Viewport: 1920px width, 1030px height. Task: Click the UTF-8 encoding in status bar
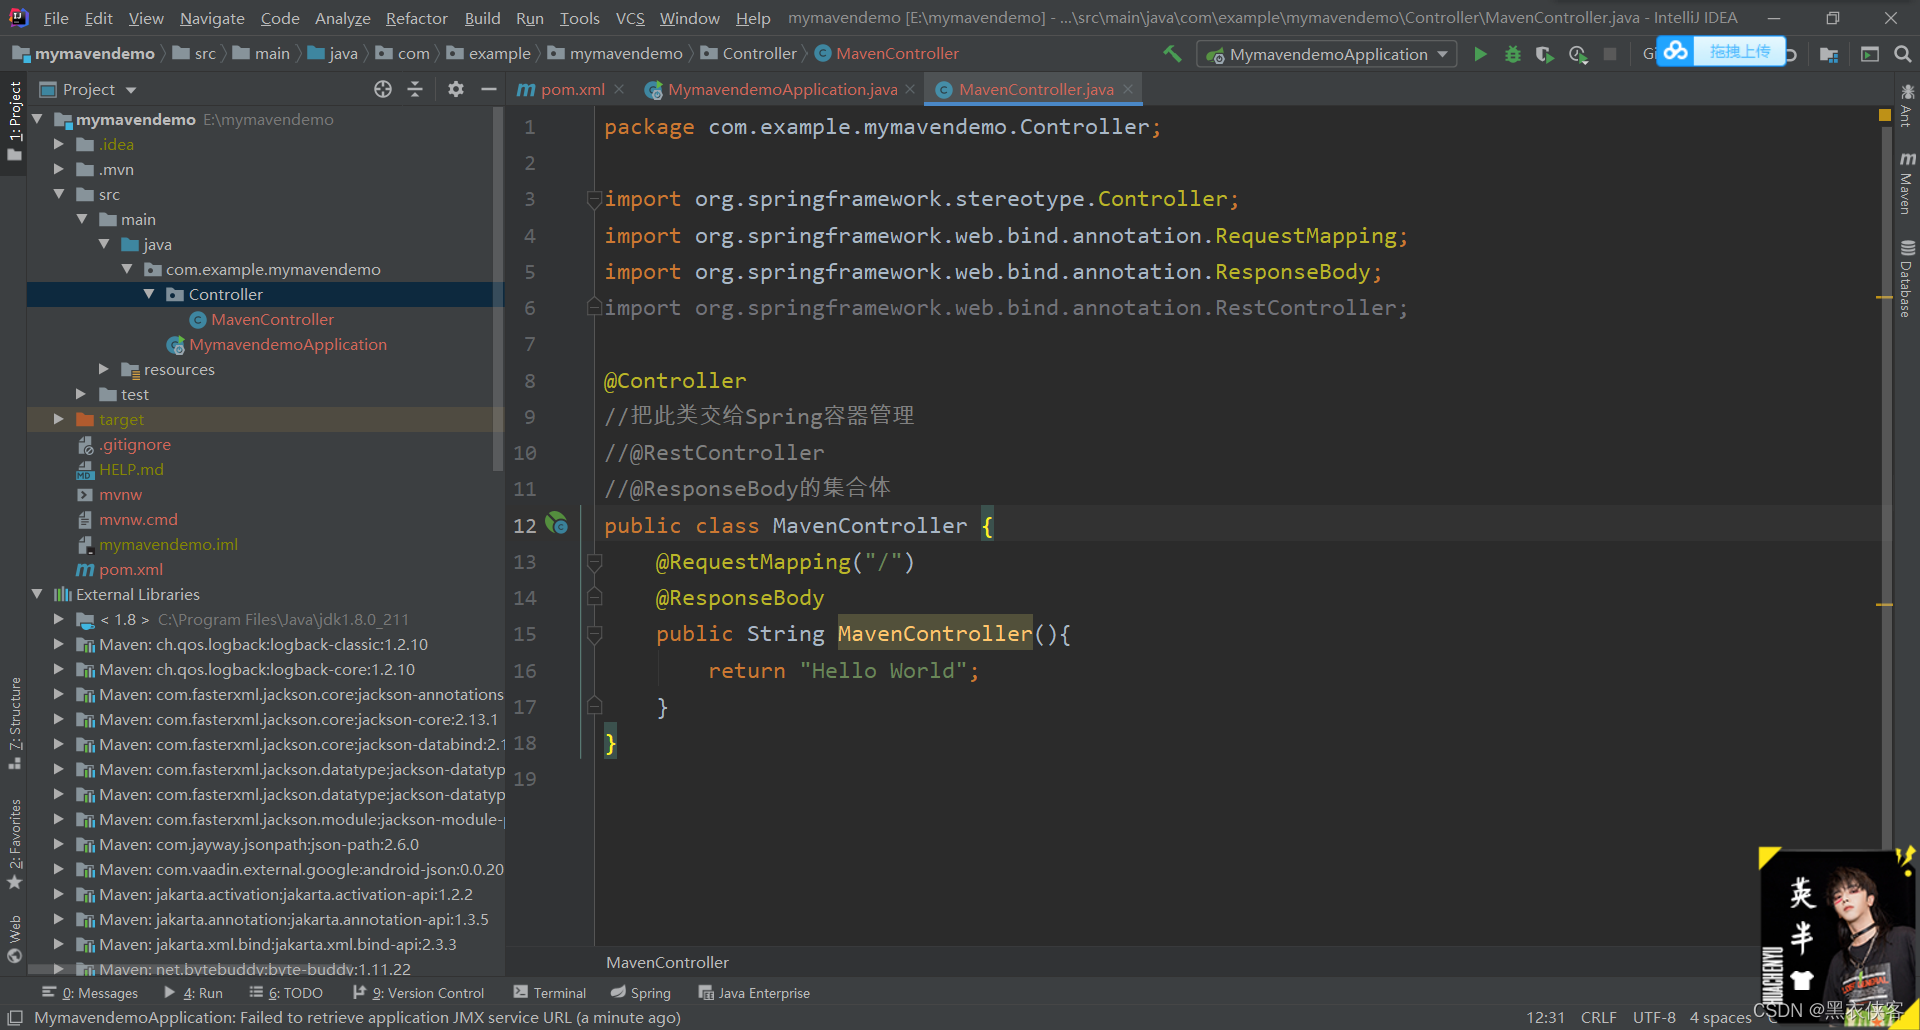[1654, 1018]
